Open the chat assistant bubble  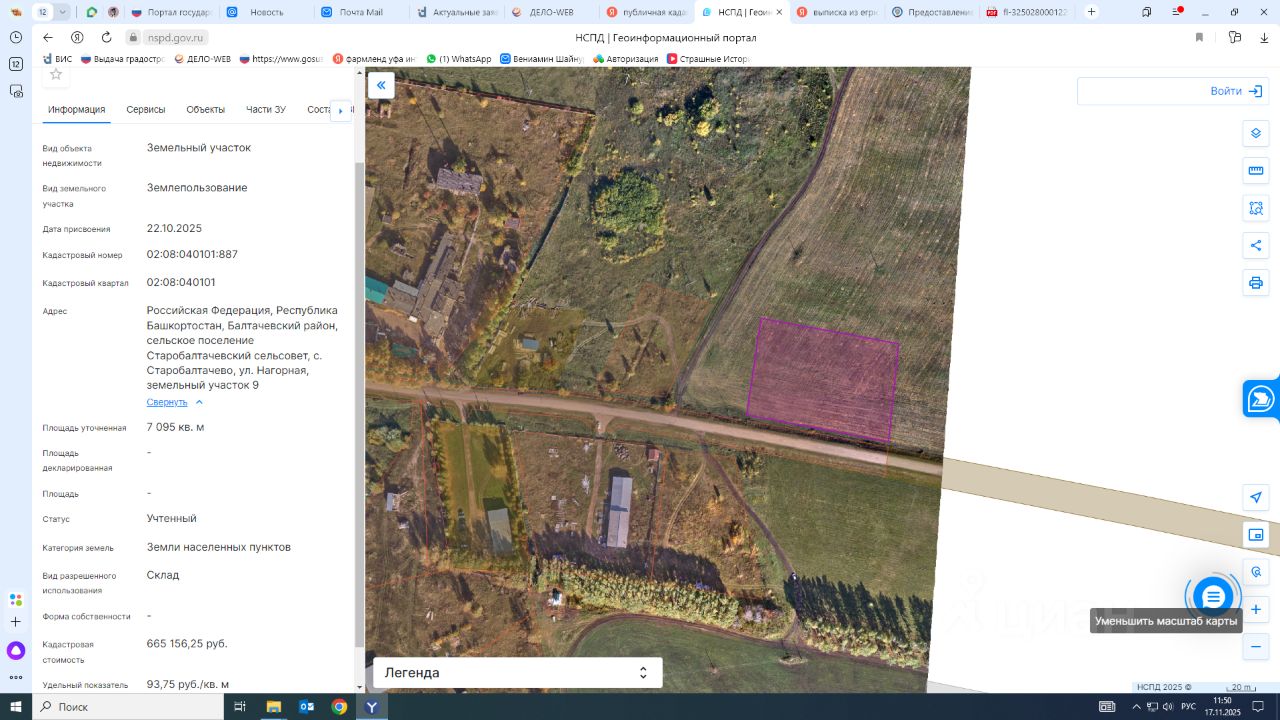[x=1213, y=597]
